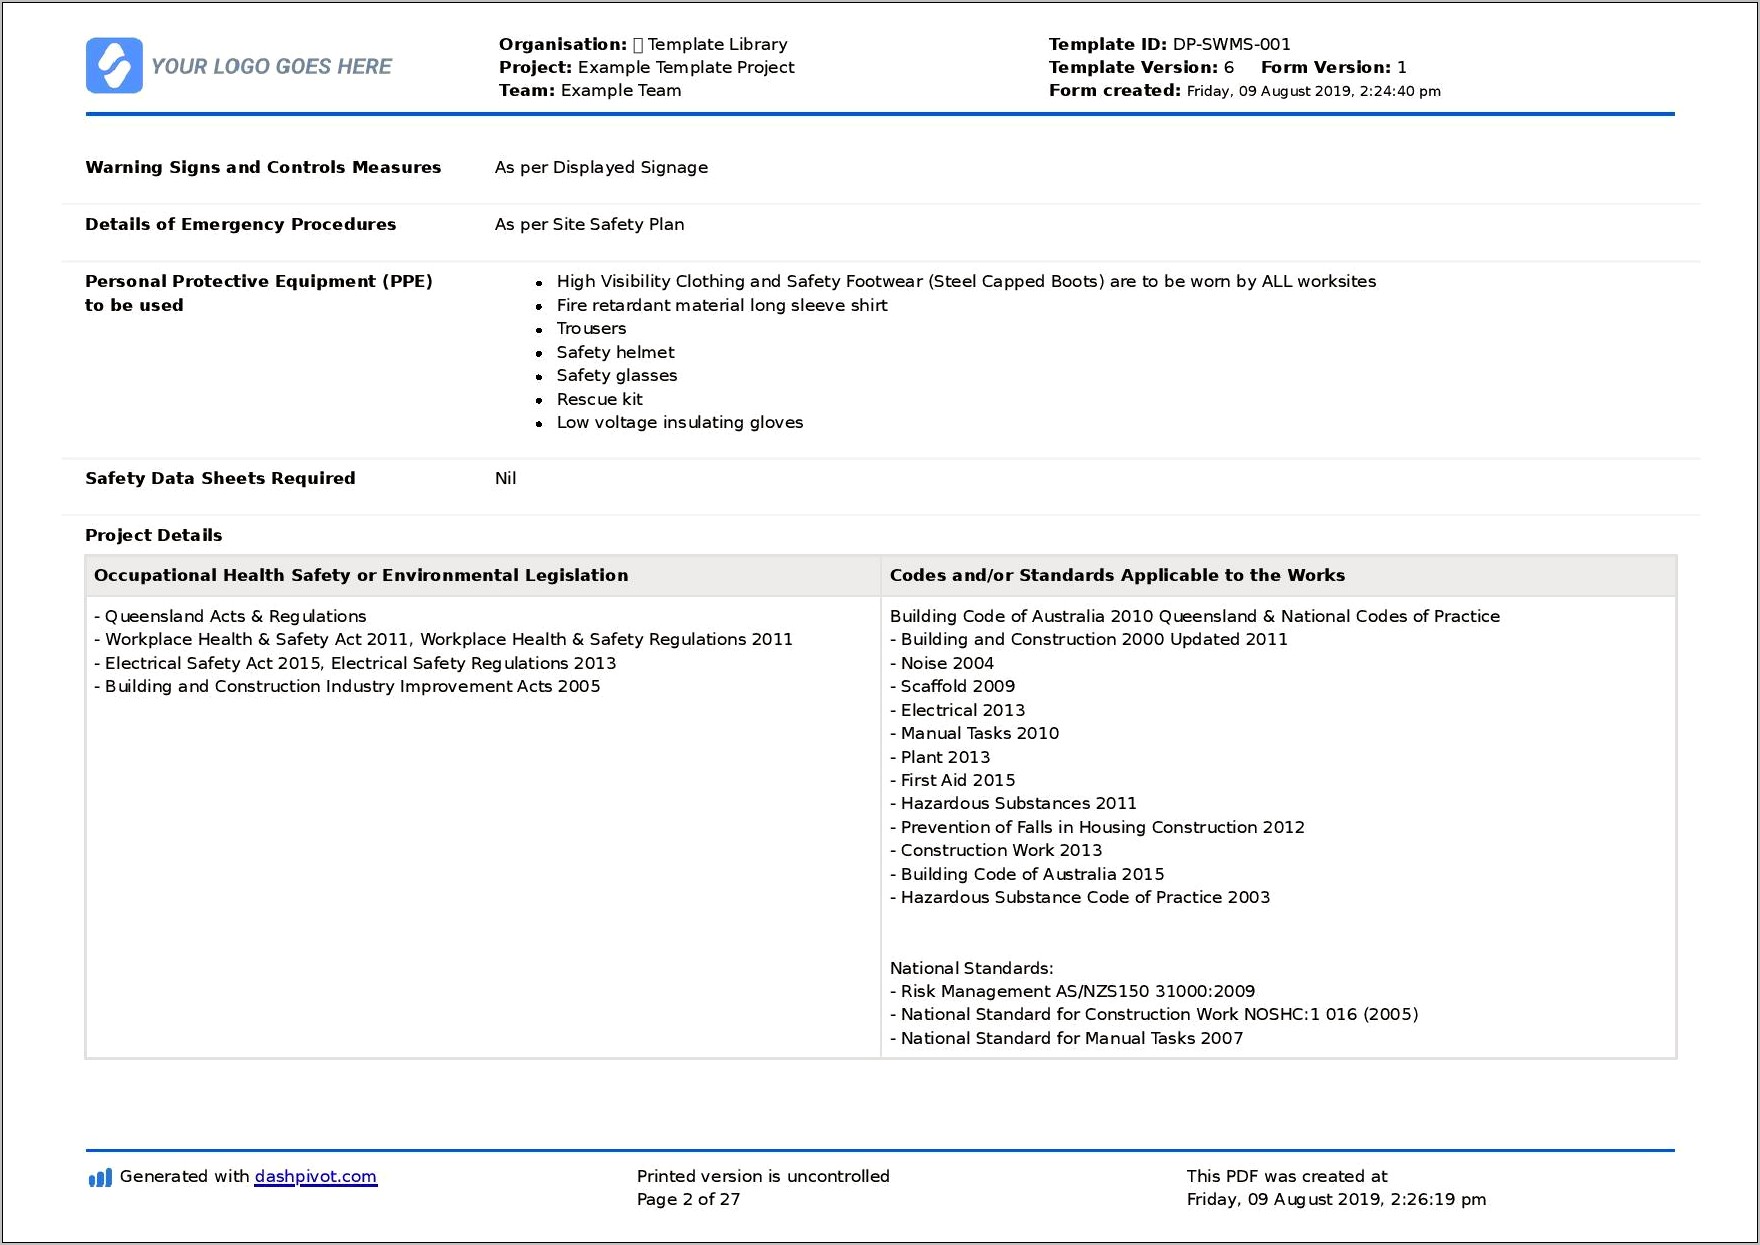Click the '- First Aid 2015' entry
The image size is (1760, 1245).
click(x=952, y=780)
